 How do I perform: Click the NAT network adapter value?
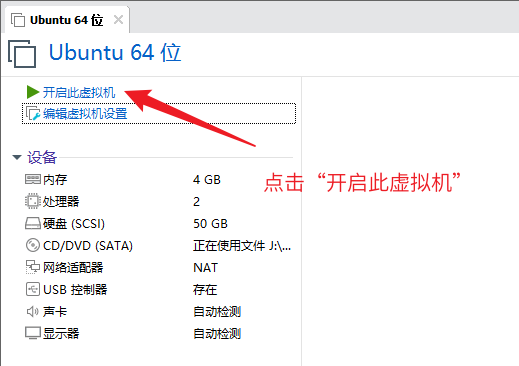[205, 267]
